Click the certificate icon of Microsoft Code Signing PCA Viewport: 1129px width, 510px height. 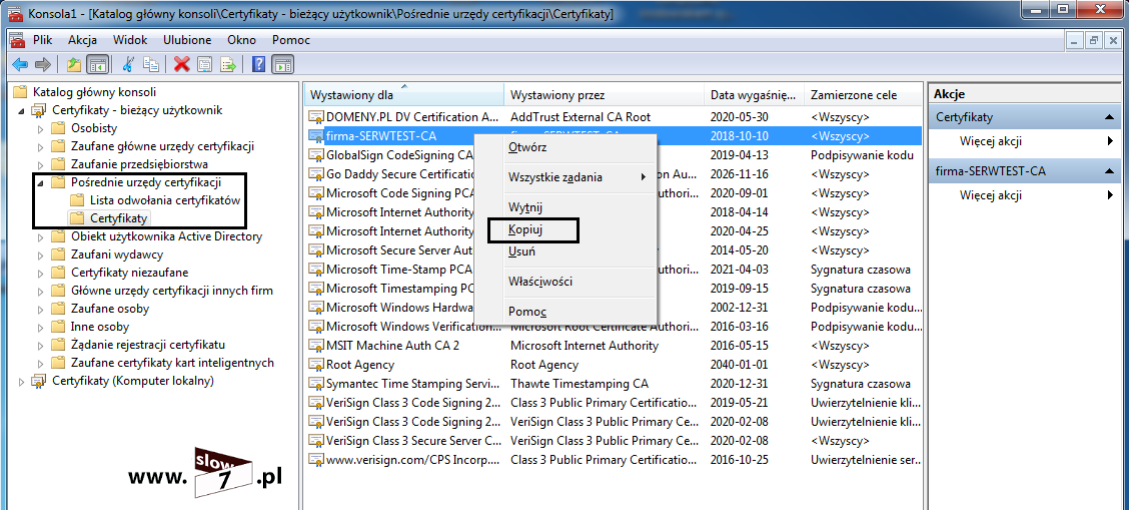coord(316,193)
